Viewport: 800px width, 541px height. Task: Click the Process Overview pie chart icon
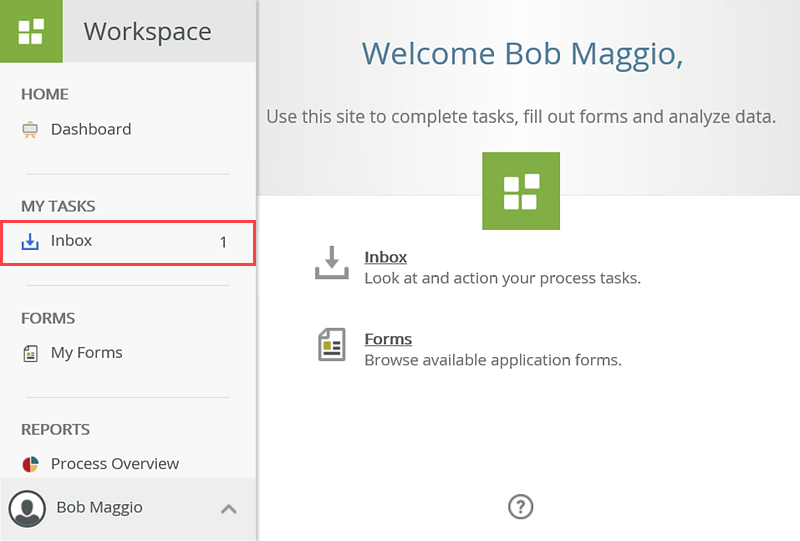pos(30,465)
